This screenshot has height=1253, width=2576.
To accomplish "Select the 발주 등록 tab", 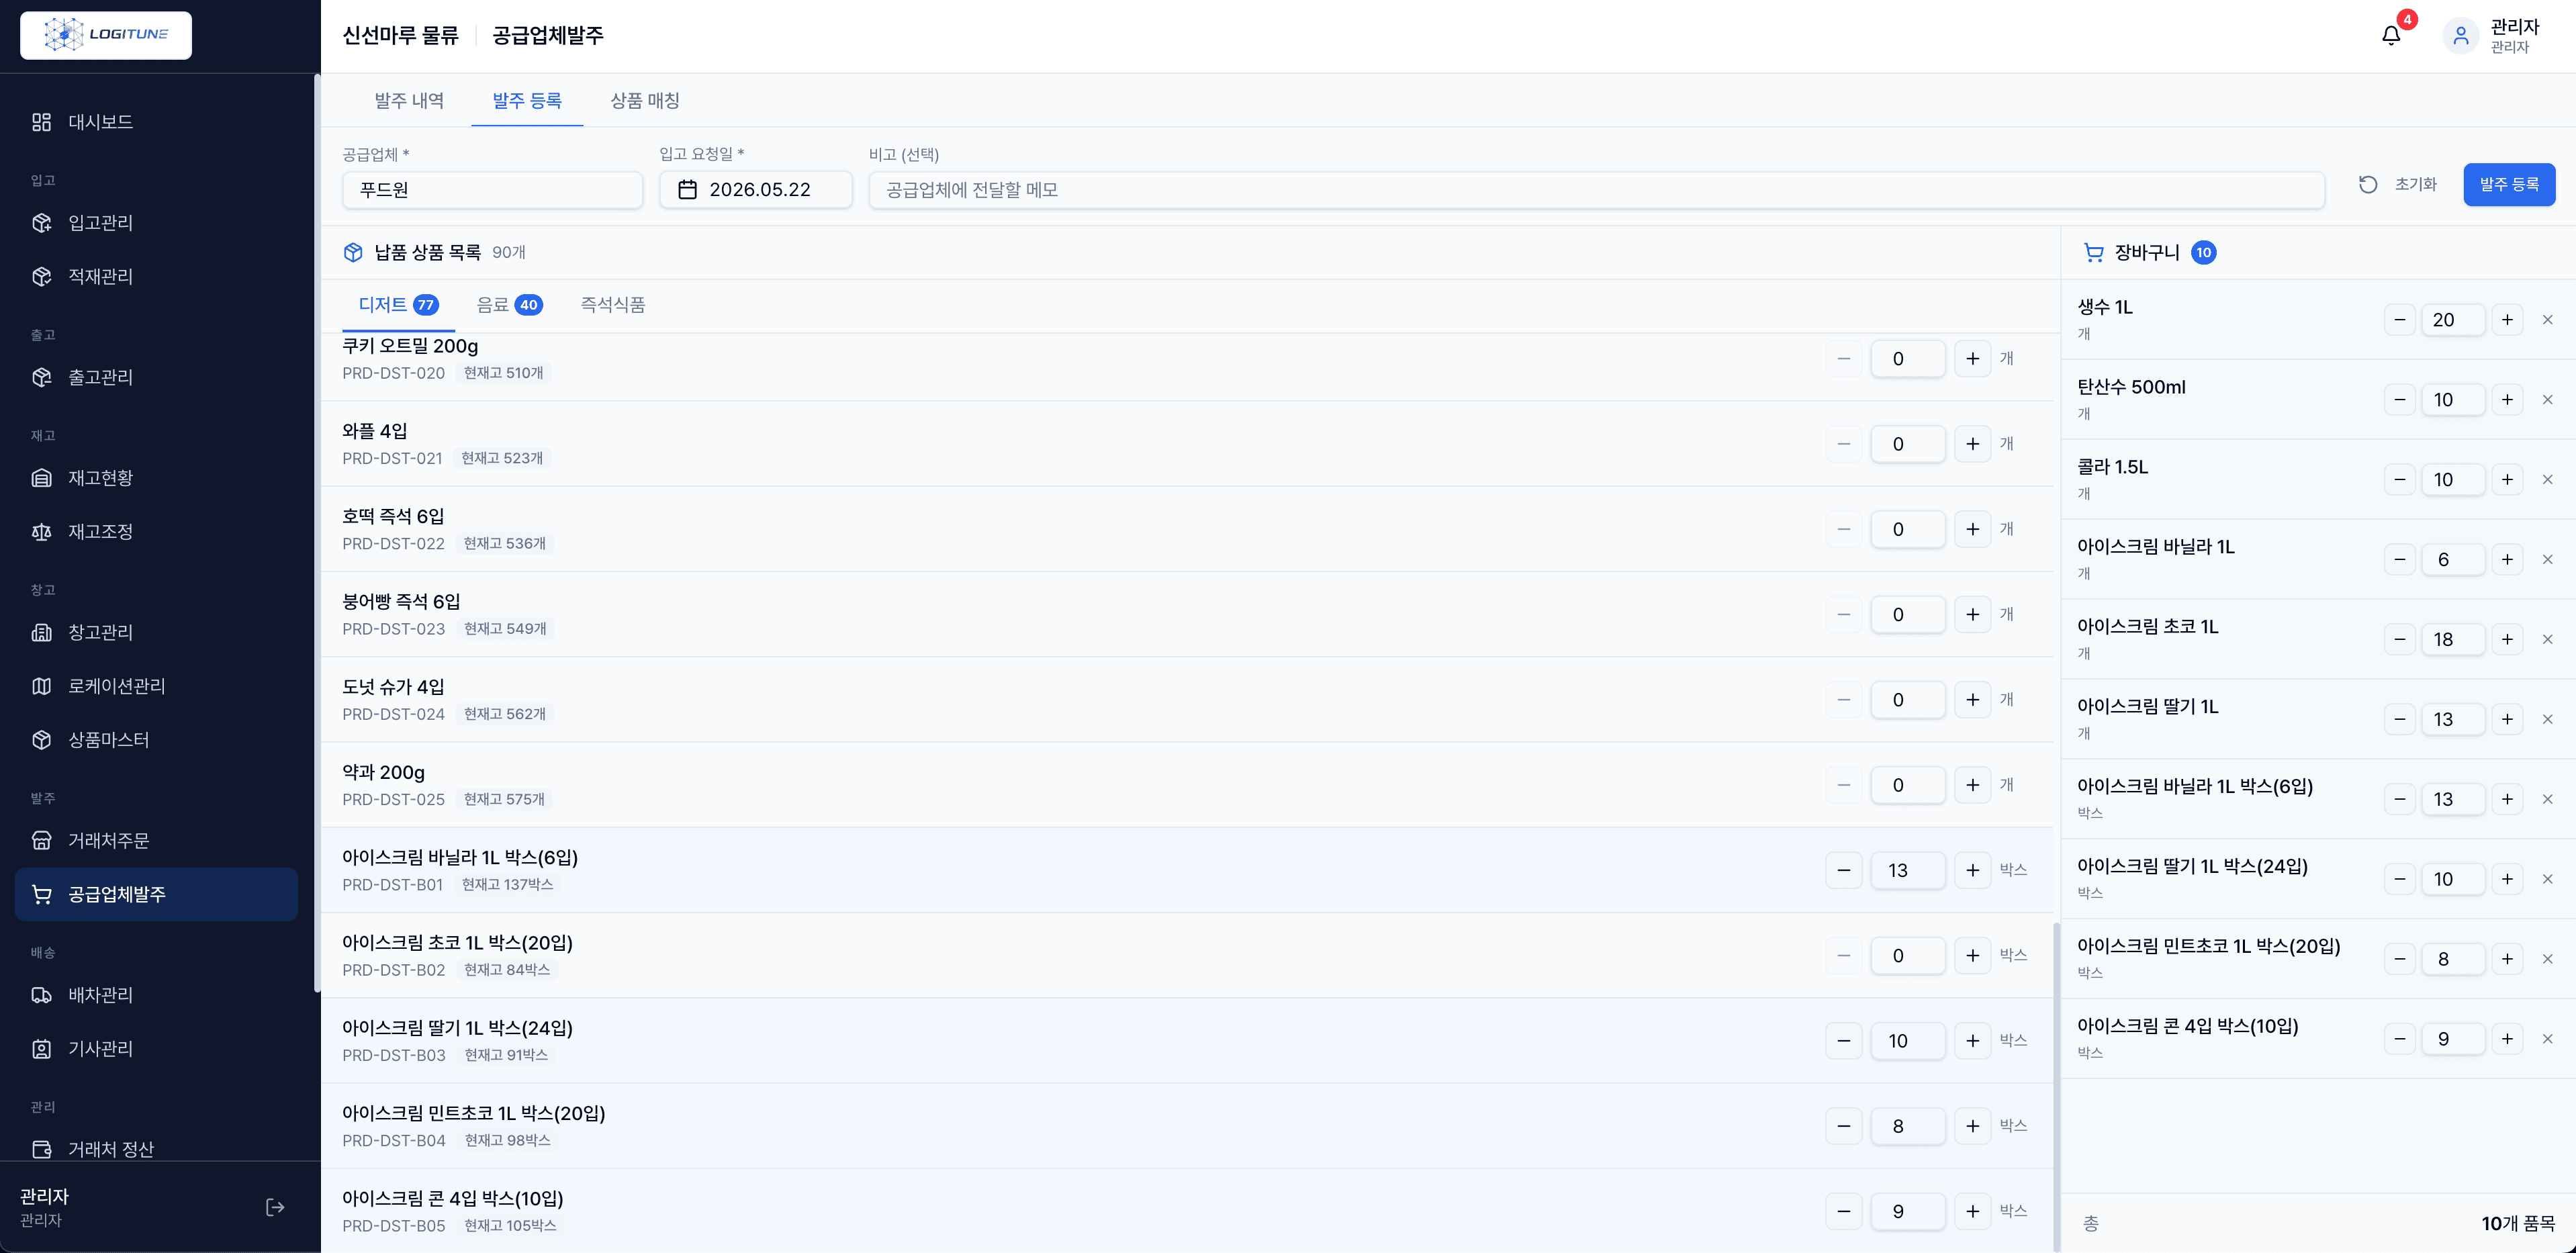I will click(x=527, y=101).
